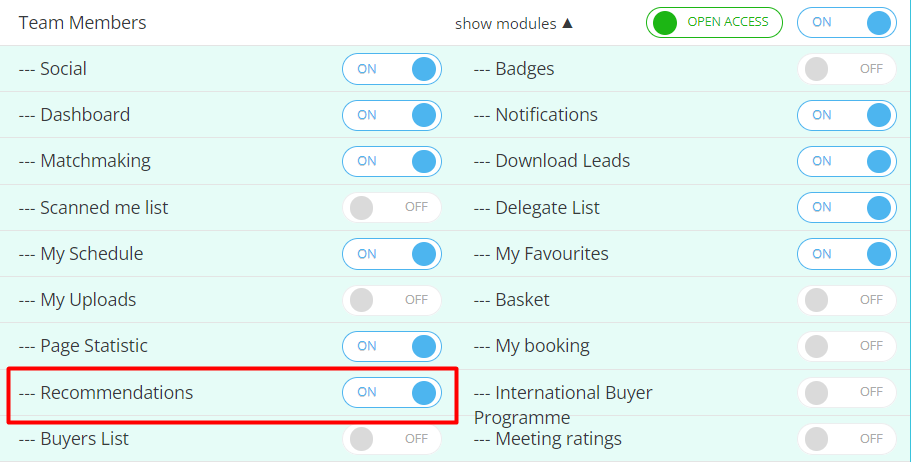Image resolution: width=915 pixels, height=462 pixels.
Task: Switch off the Matchmaking toggle
Action: (x=391, y=161)
